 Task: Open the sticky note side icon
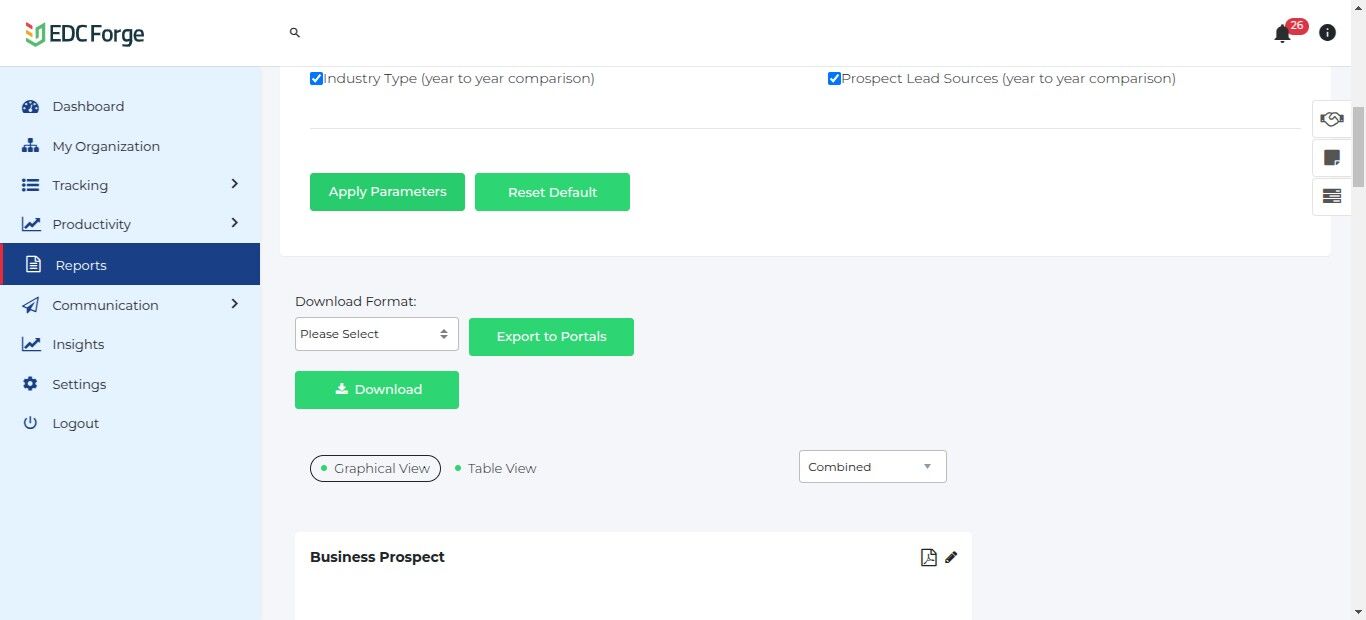pyautogui.click(x=1331, y=158)
